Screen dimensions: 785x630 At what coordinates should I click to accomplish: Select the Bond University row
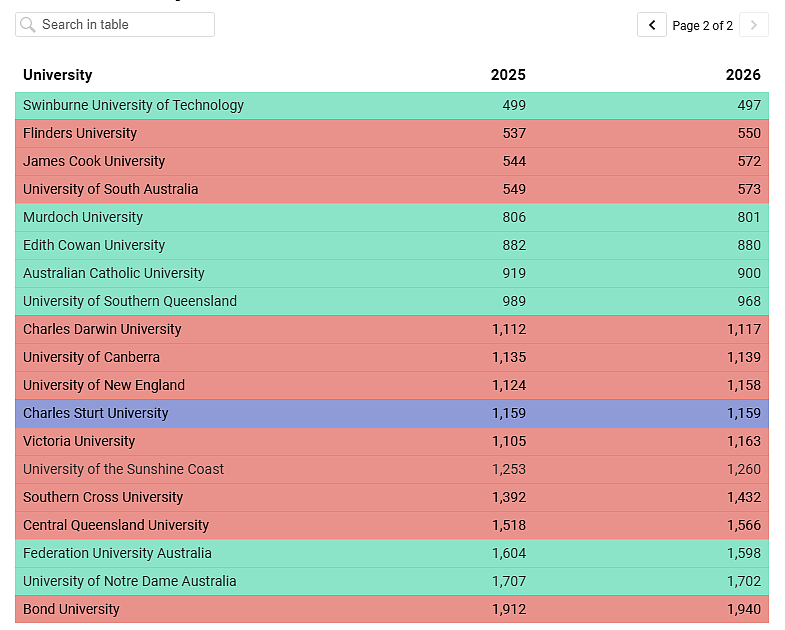[392, 609]
